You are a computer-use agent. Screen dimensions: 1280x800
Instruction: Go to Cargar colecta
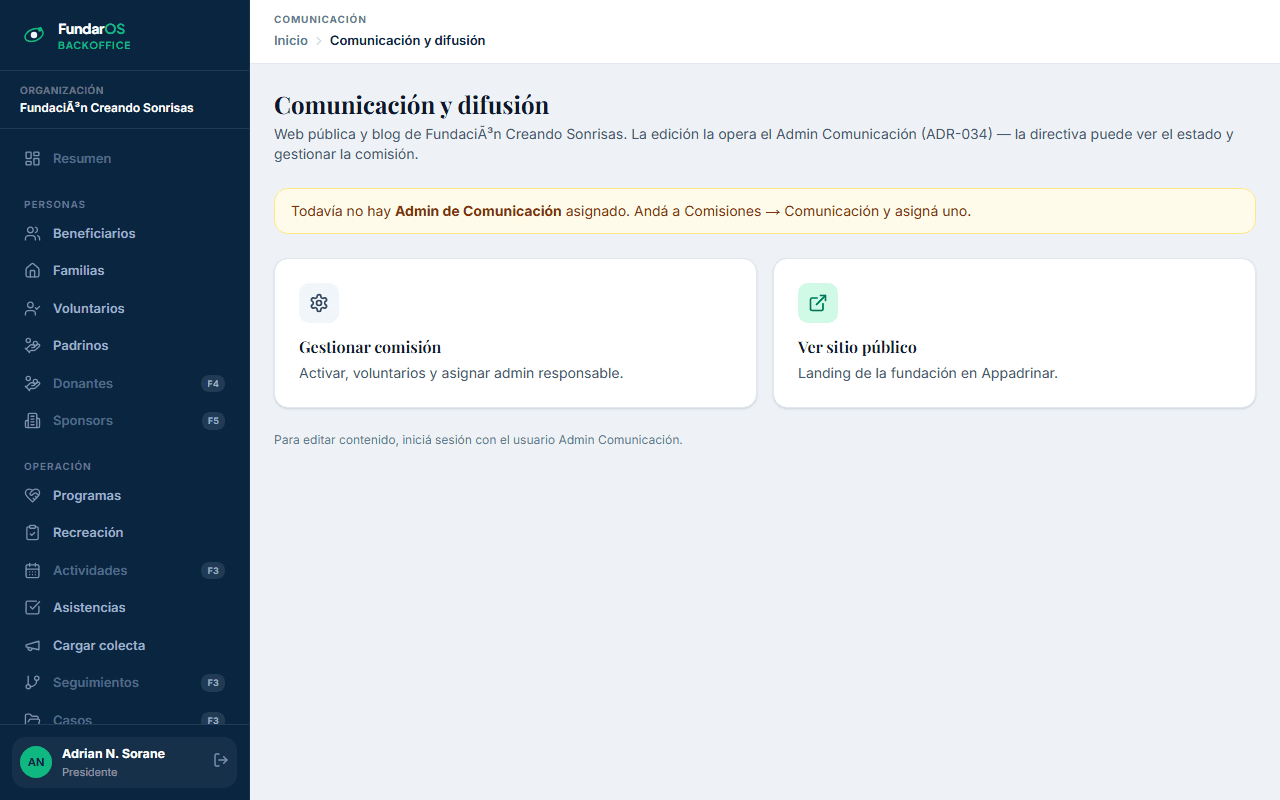[124, 646]
